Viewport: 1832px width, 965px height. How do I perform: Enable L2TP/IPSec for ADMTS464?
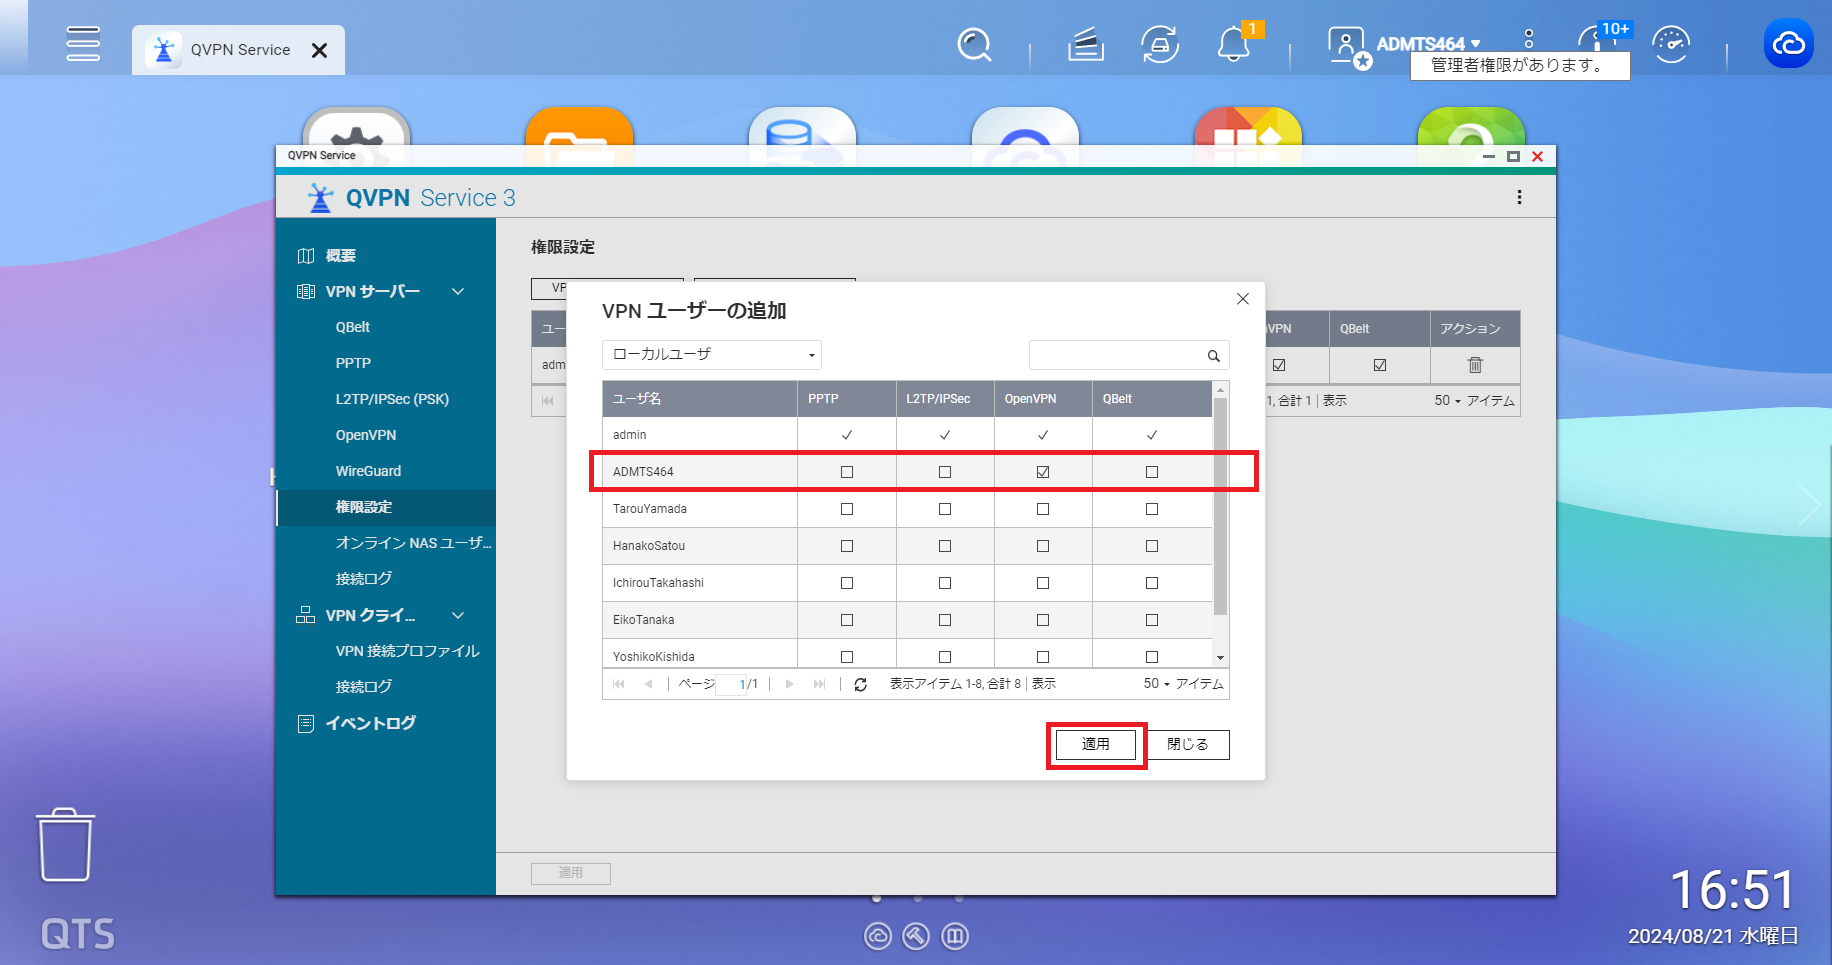click(x=945, y=472)
